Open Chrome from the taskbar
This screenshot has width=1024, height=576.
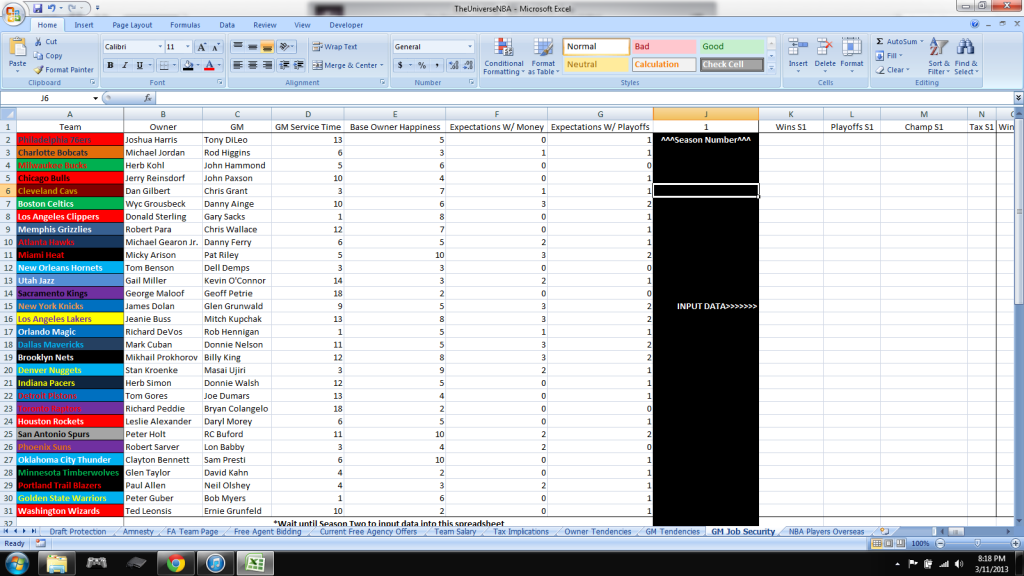point(176,563)
